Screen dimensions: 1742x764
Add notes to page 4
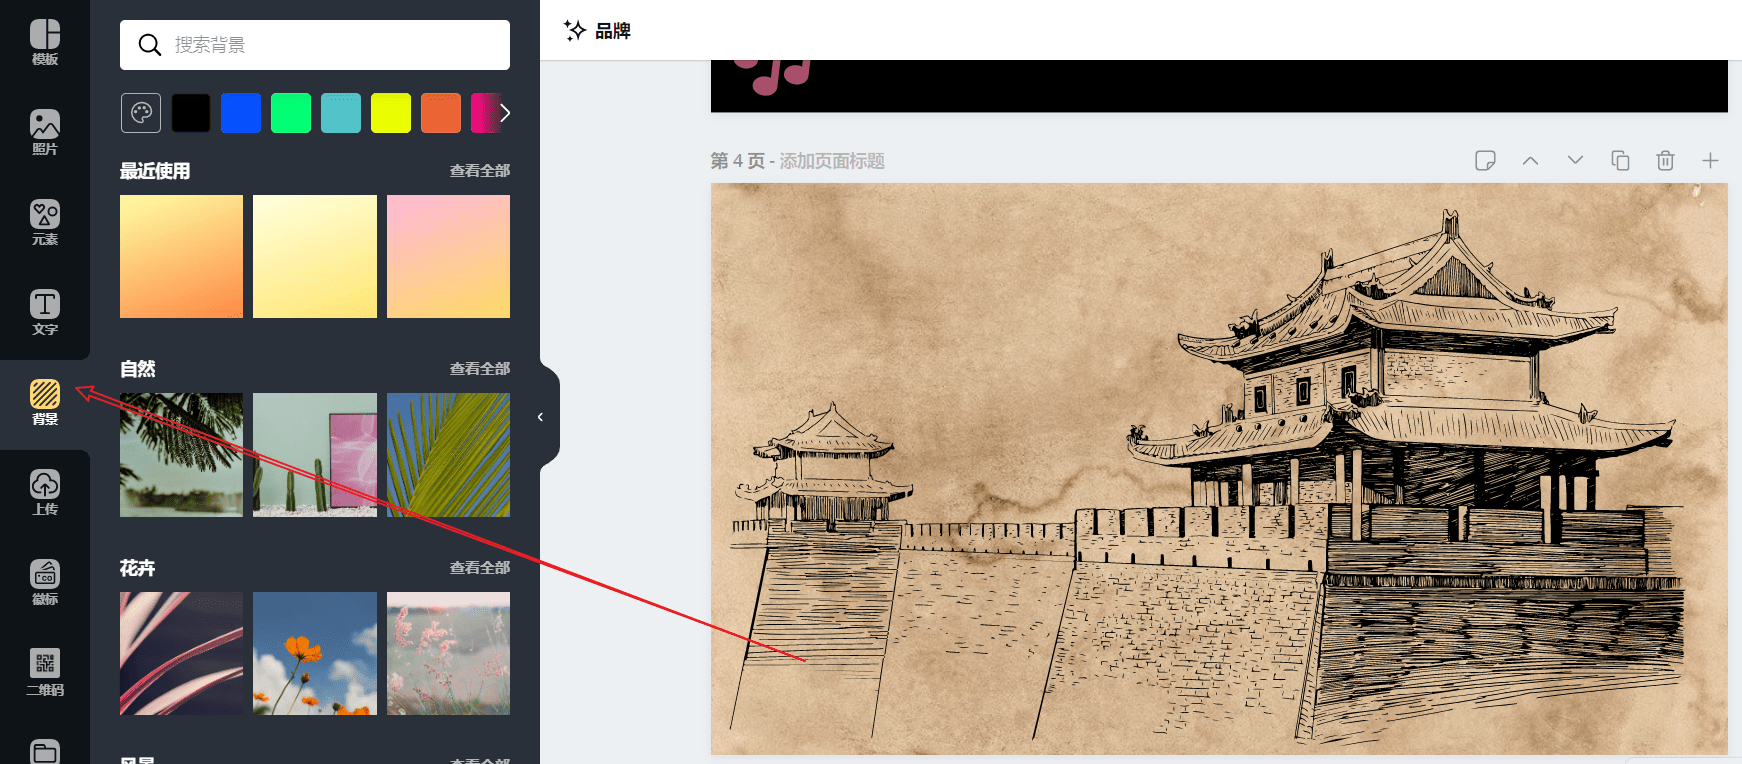(x=1485, y=160)
